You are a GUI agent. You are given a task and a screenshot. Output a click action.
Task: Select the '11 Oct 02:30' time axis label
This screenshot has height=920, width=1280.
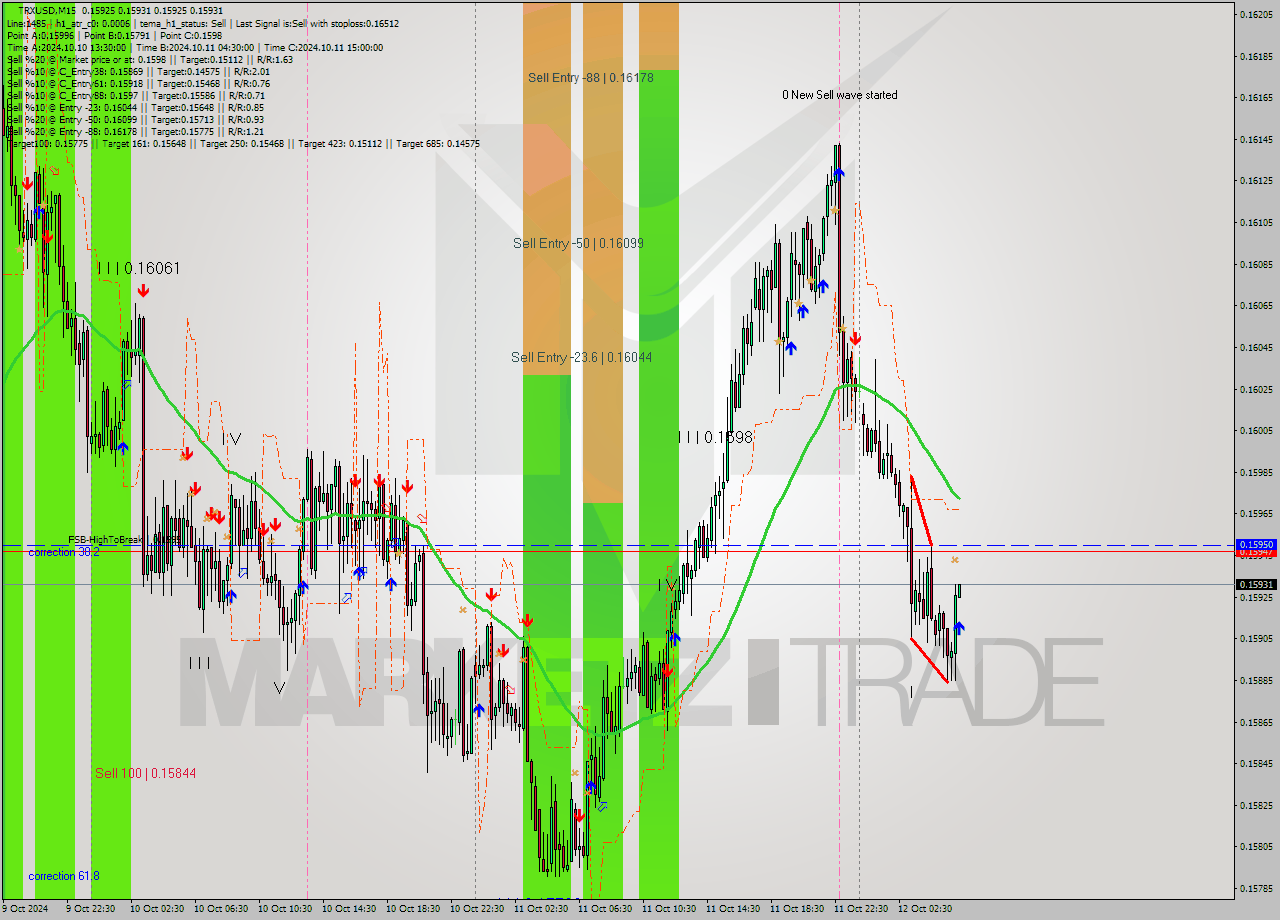(x=541, y=909)
